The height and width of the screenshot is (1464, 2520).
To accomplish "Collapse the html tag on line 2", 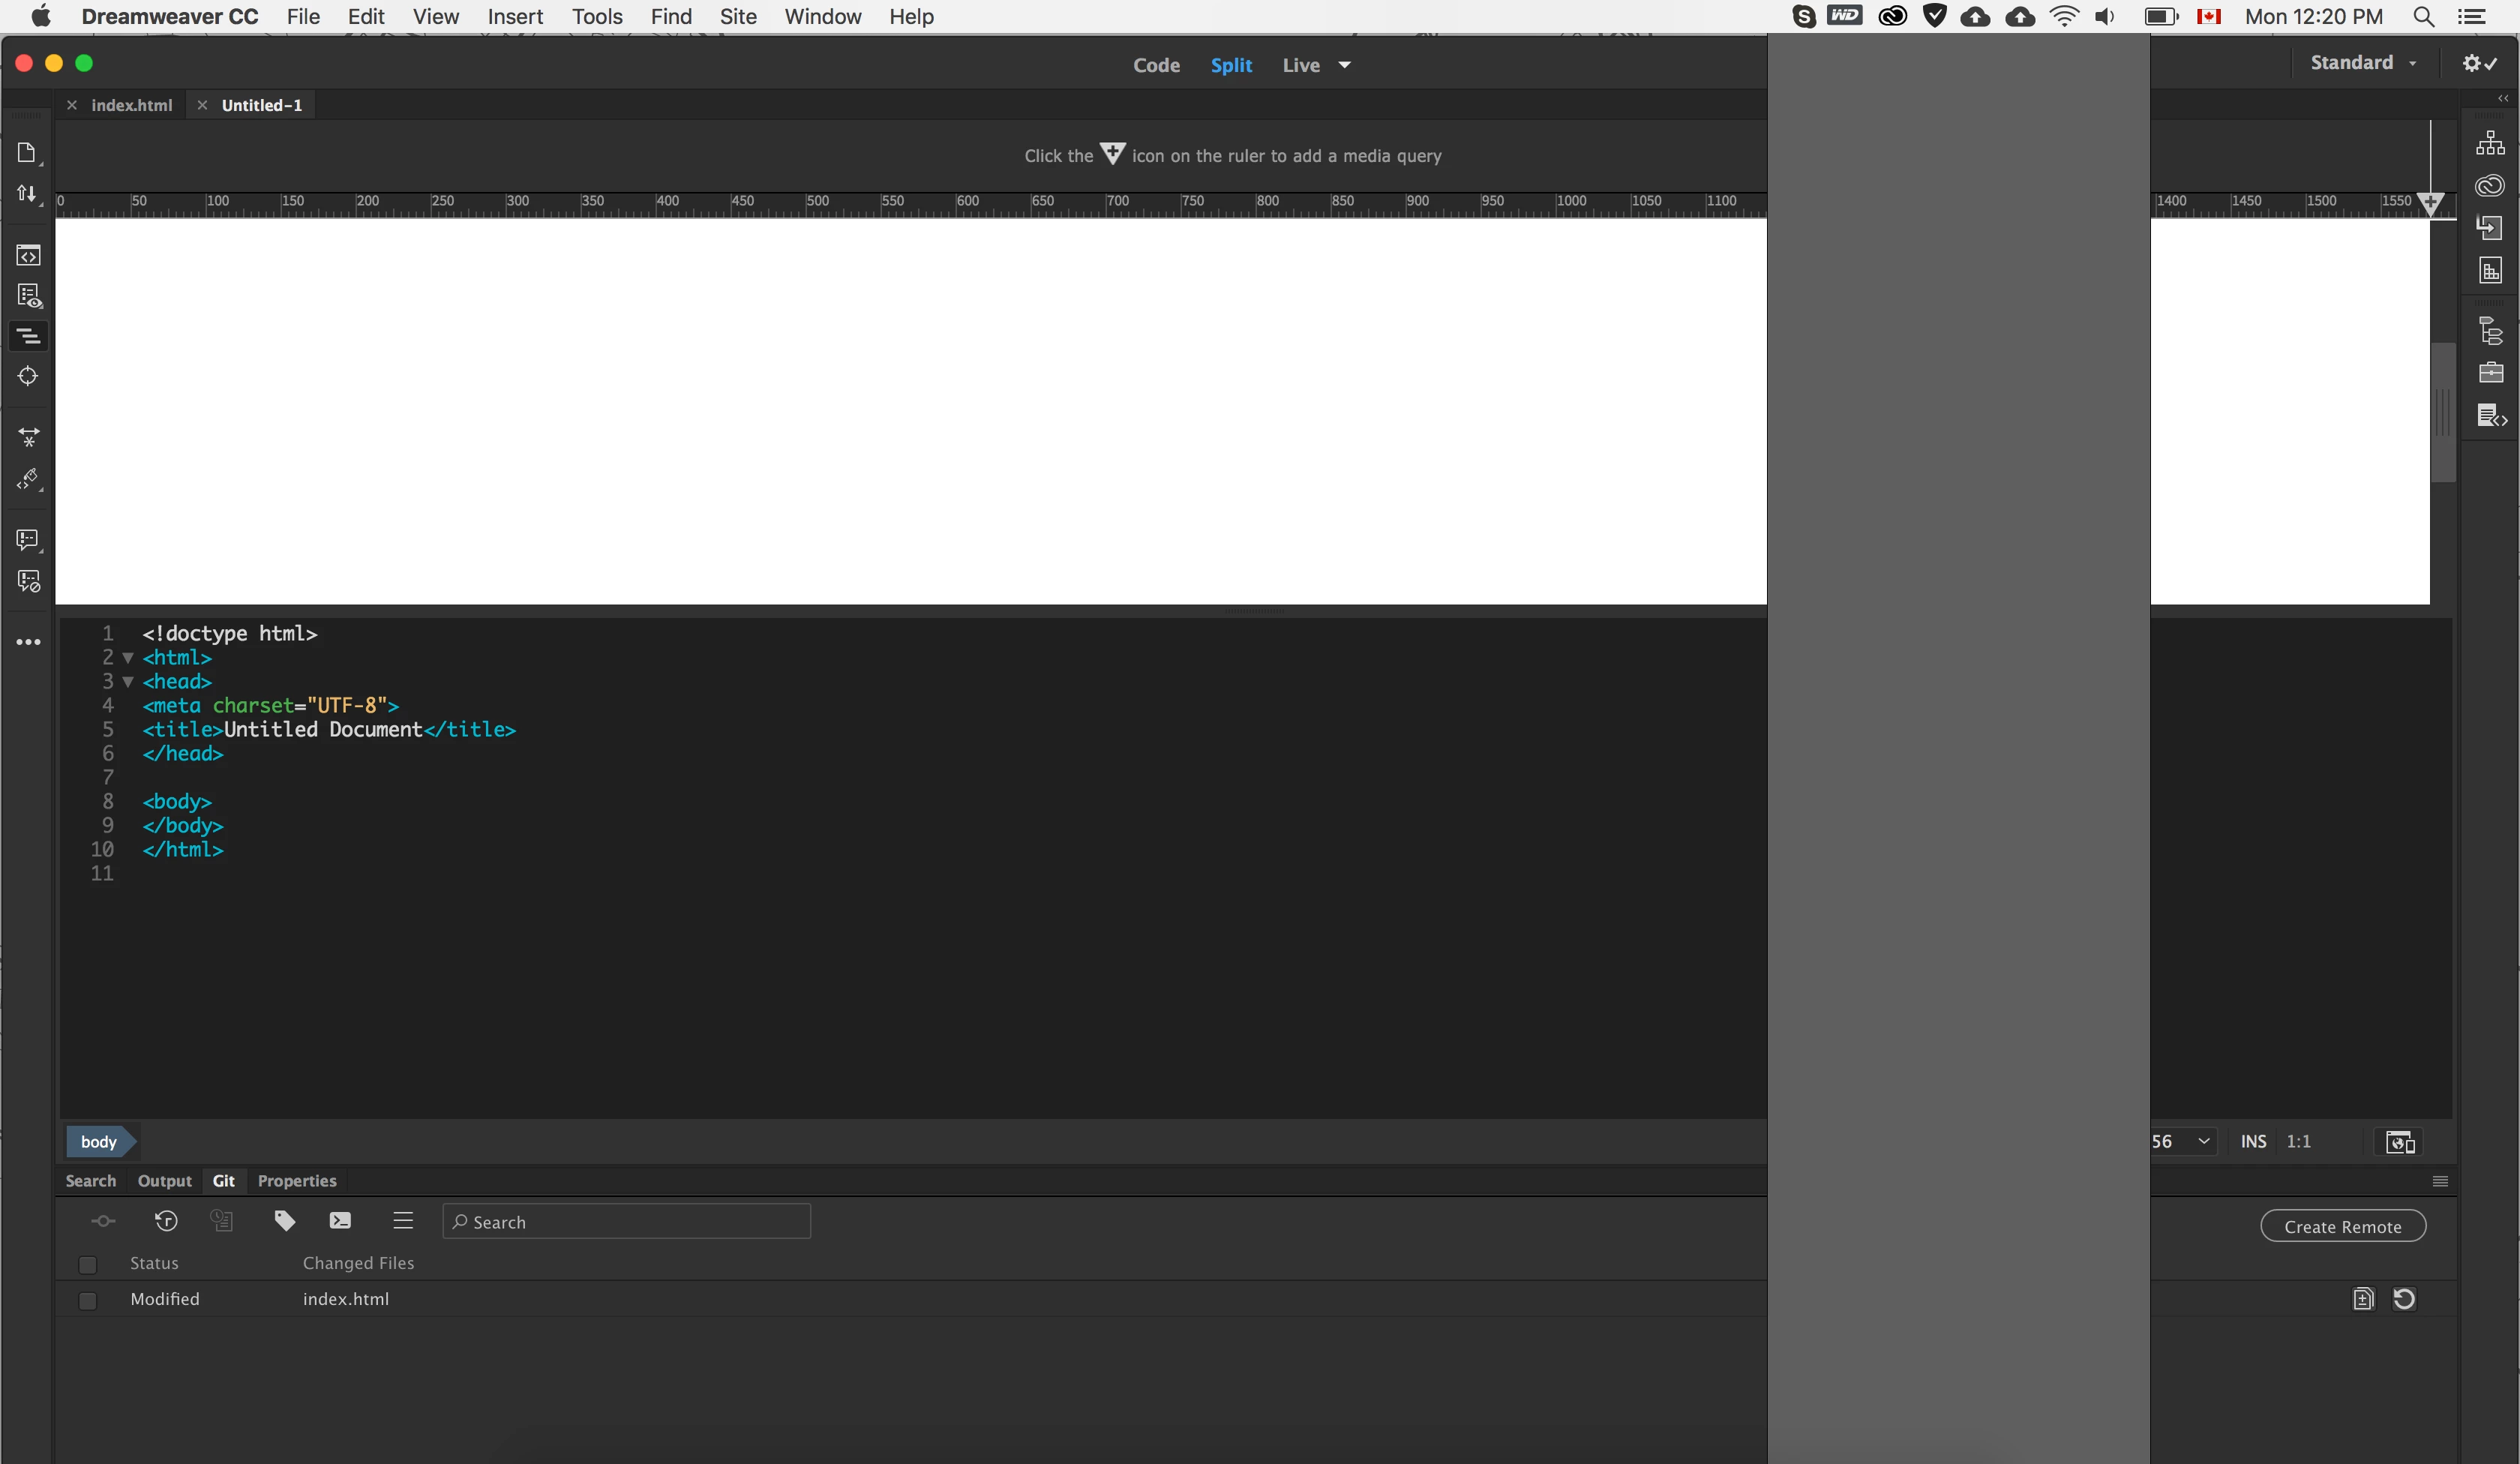I will (128, 658).
